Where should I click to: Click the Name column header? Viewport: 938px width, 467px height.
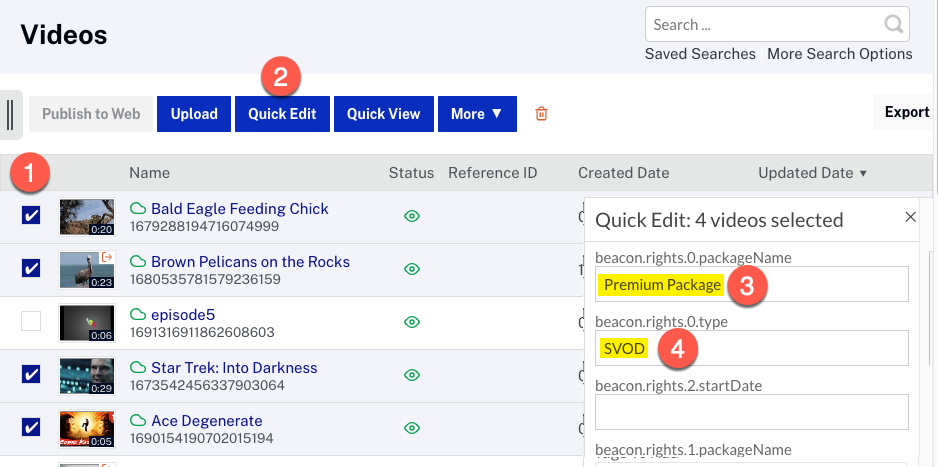click(x=150, y=173)
